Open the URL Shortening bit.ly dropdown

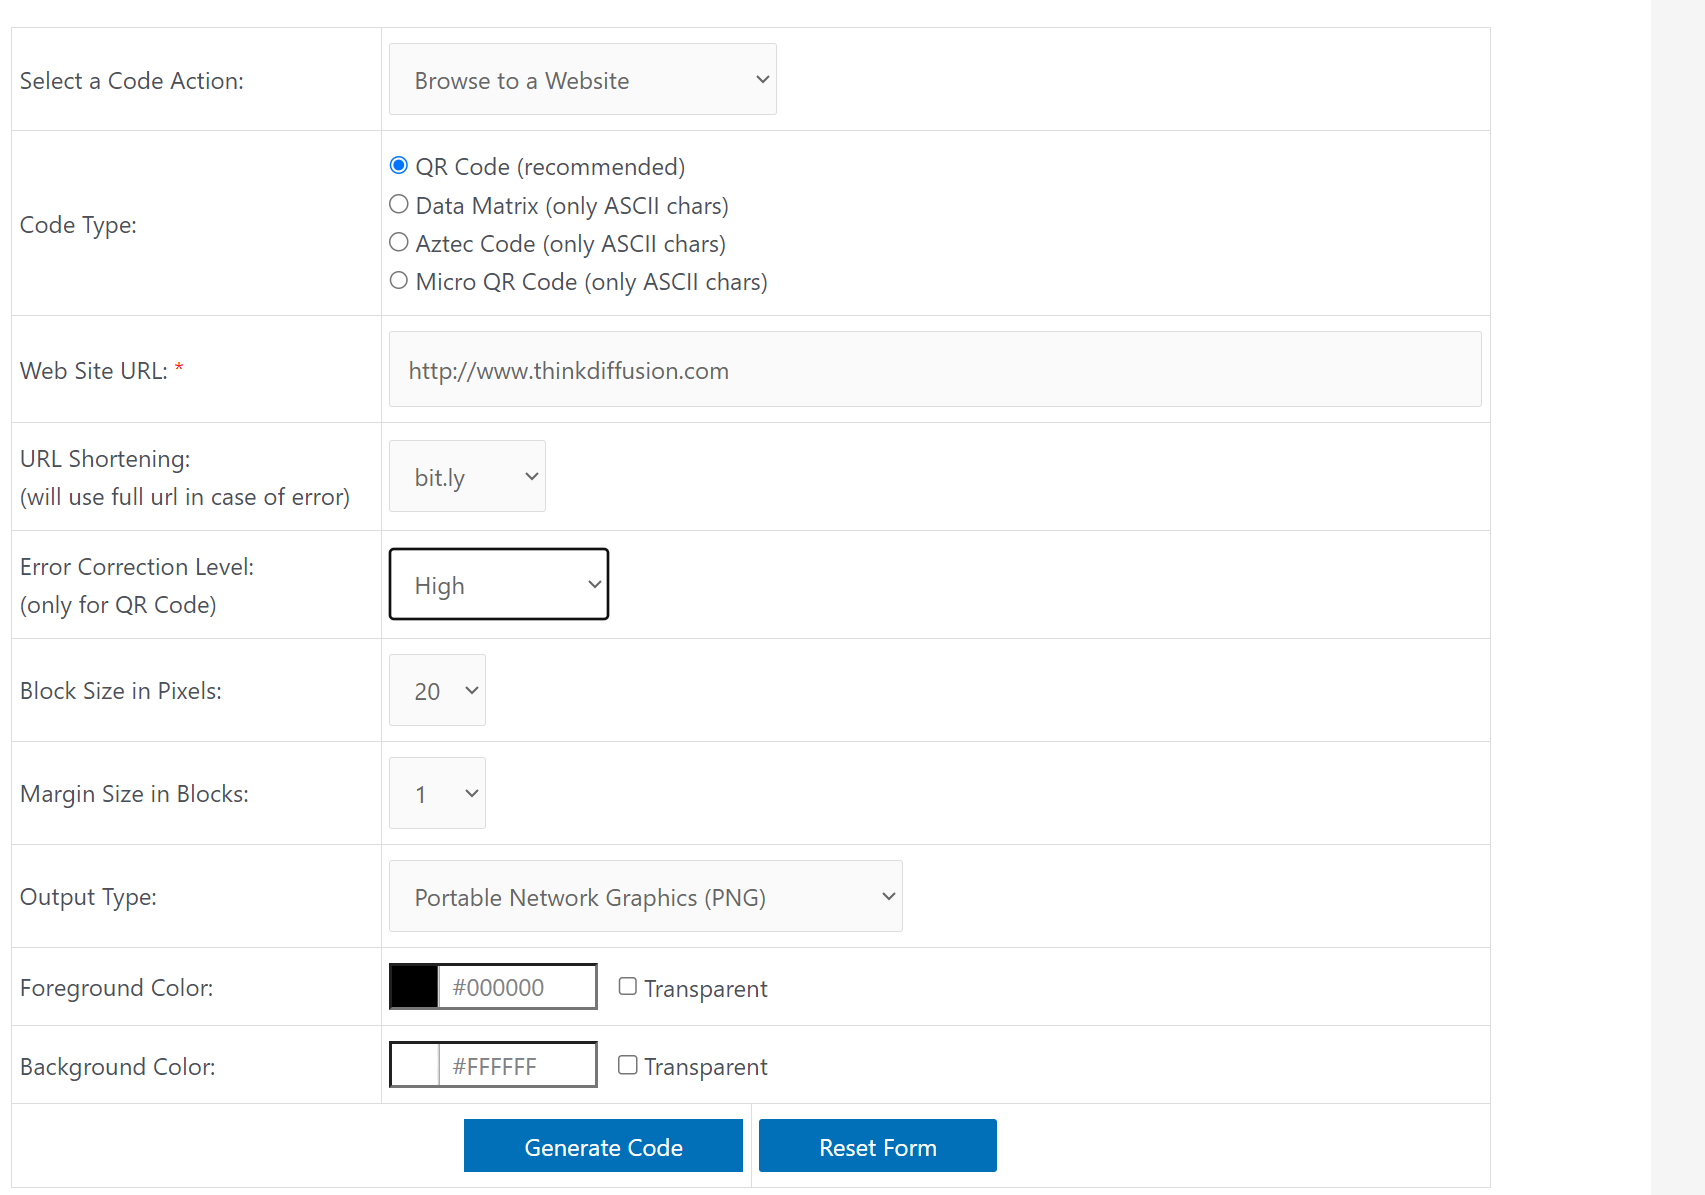click(x=467, y=476)
